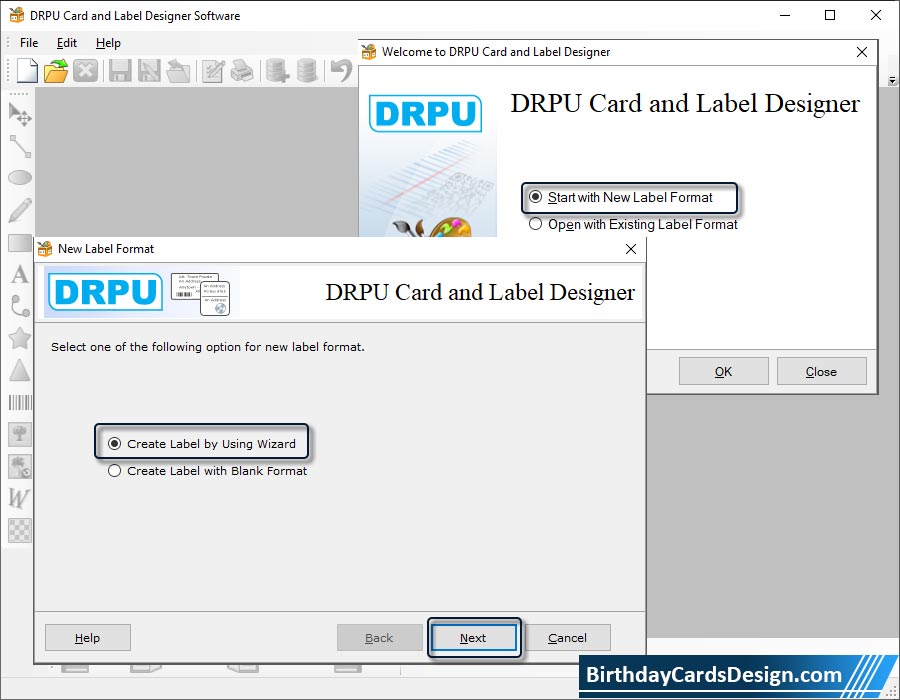Screen dimensions: 900x700
Task: Click the Undo arrow icon
Action: (341, 71)
